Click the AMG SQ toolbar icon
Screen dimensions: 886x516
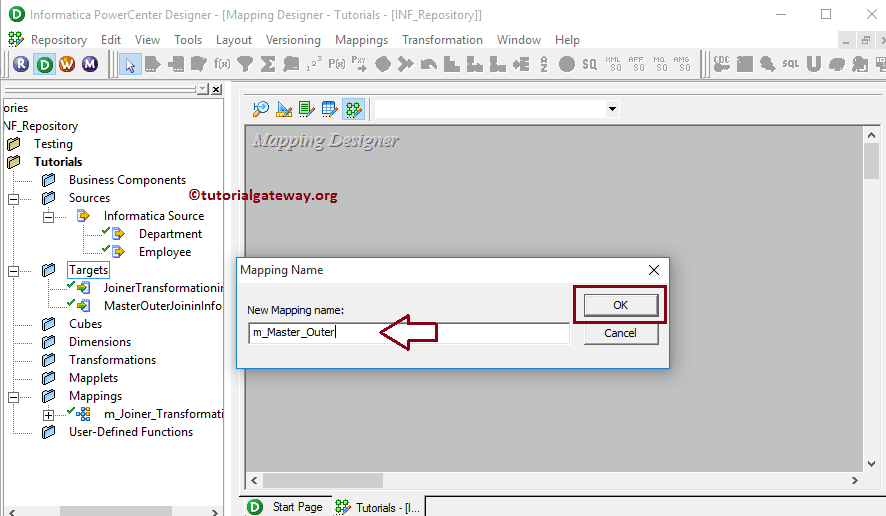[682, 64]
